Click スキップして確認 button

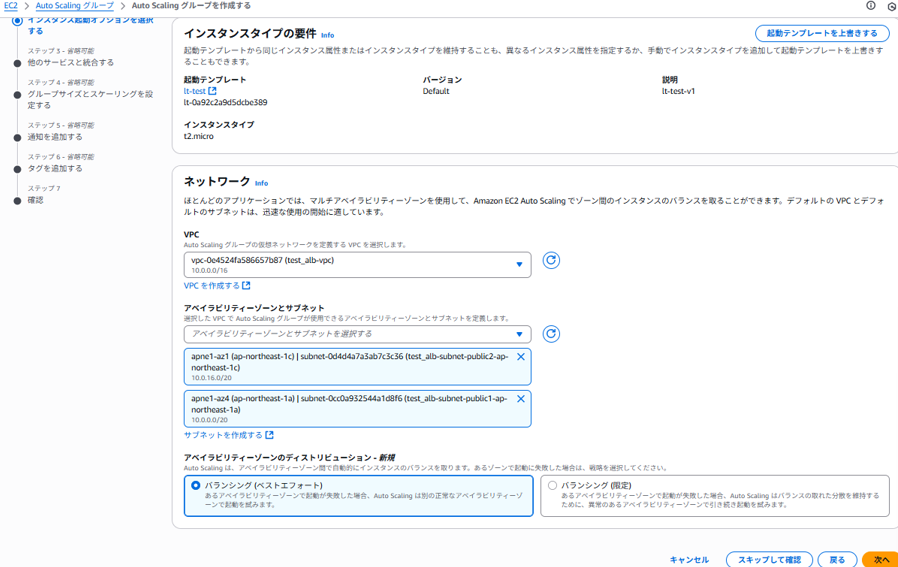pyautogui.click(x=769, y=560)
